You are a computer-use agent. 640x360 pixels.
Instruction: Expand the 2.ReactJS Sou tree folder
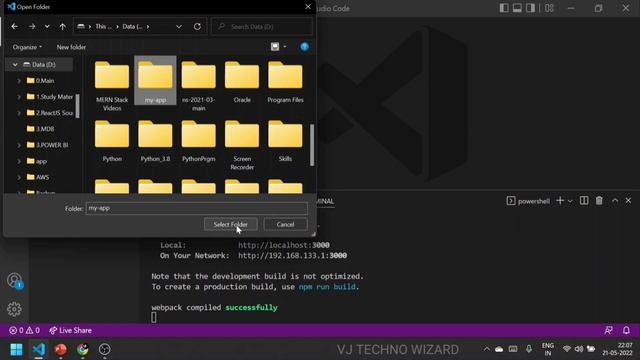click(19, 113)
